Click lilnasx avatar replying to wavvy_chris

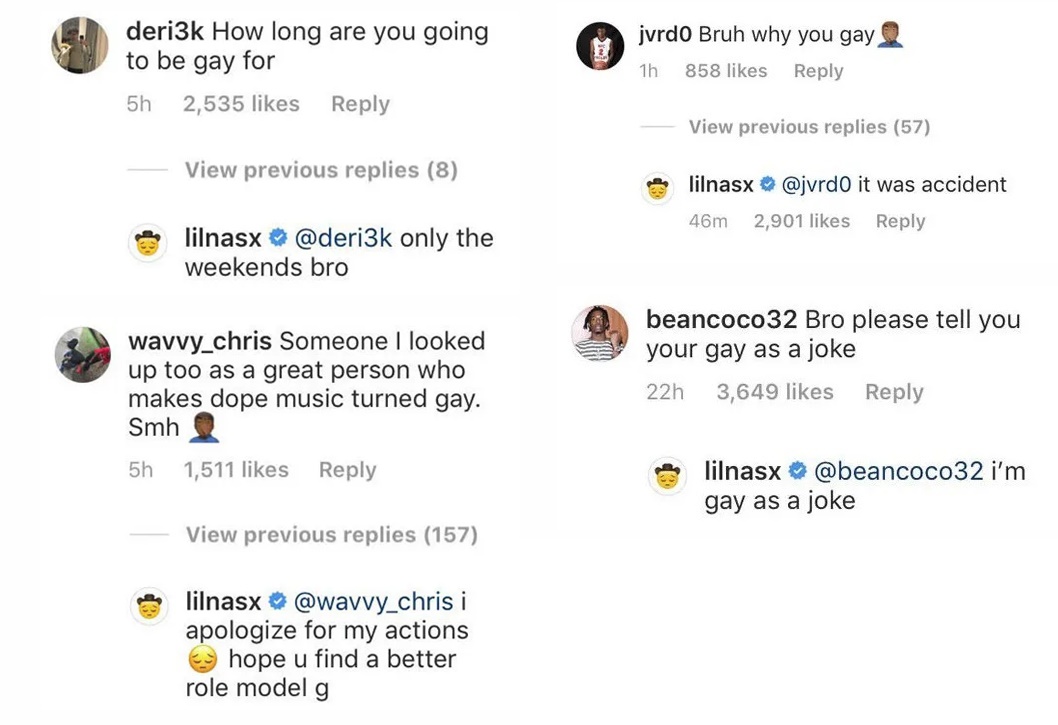point(149,606)
